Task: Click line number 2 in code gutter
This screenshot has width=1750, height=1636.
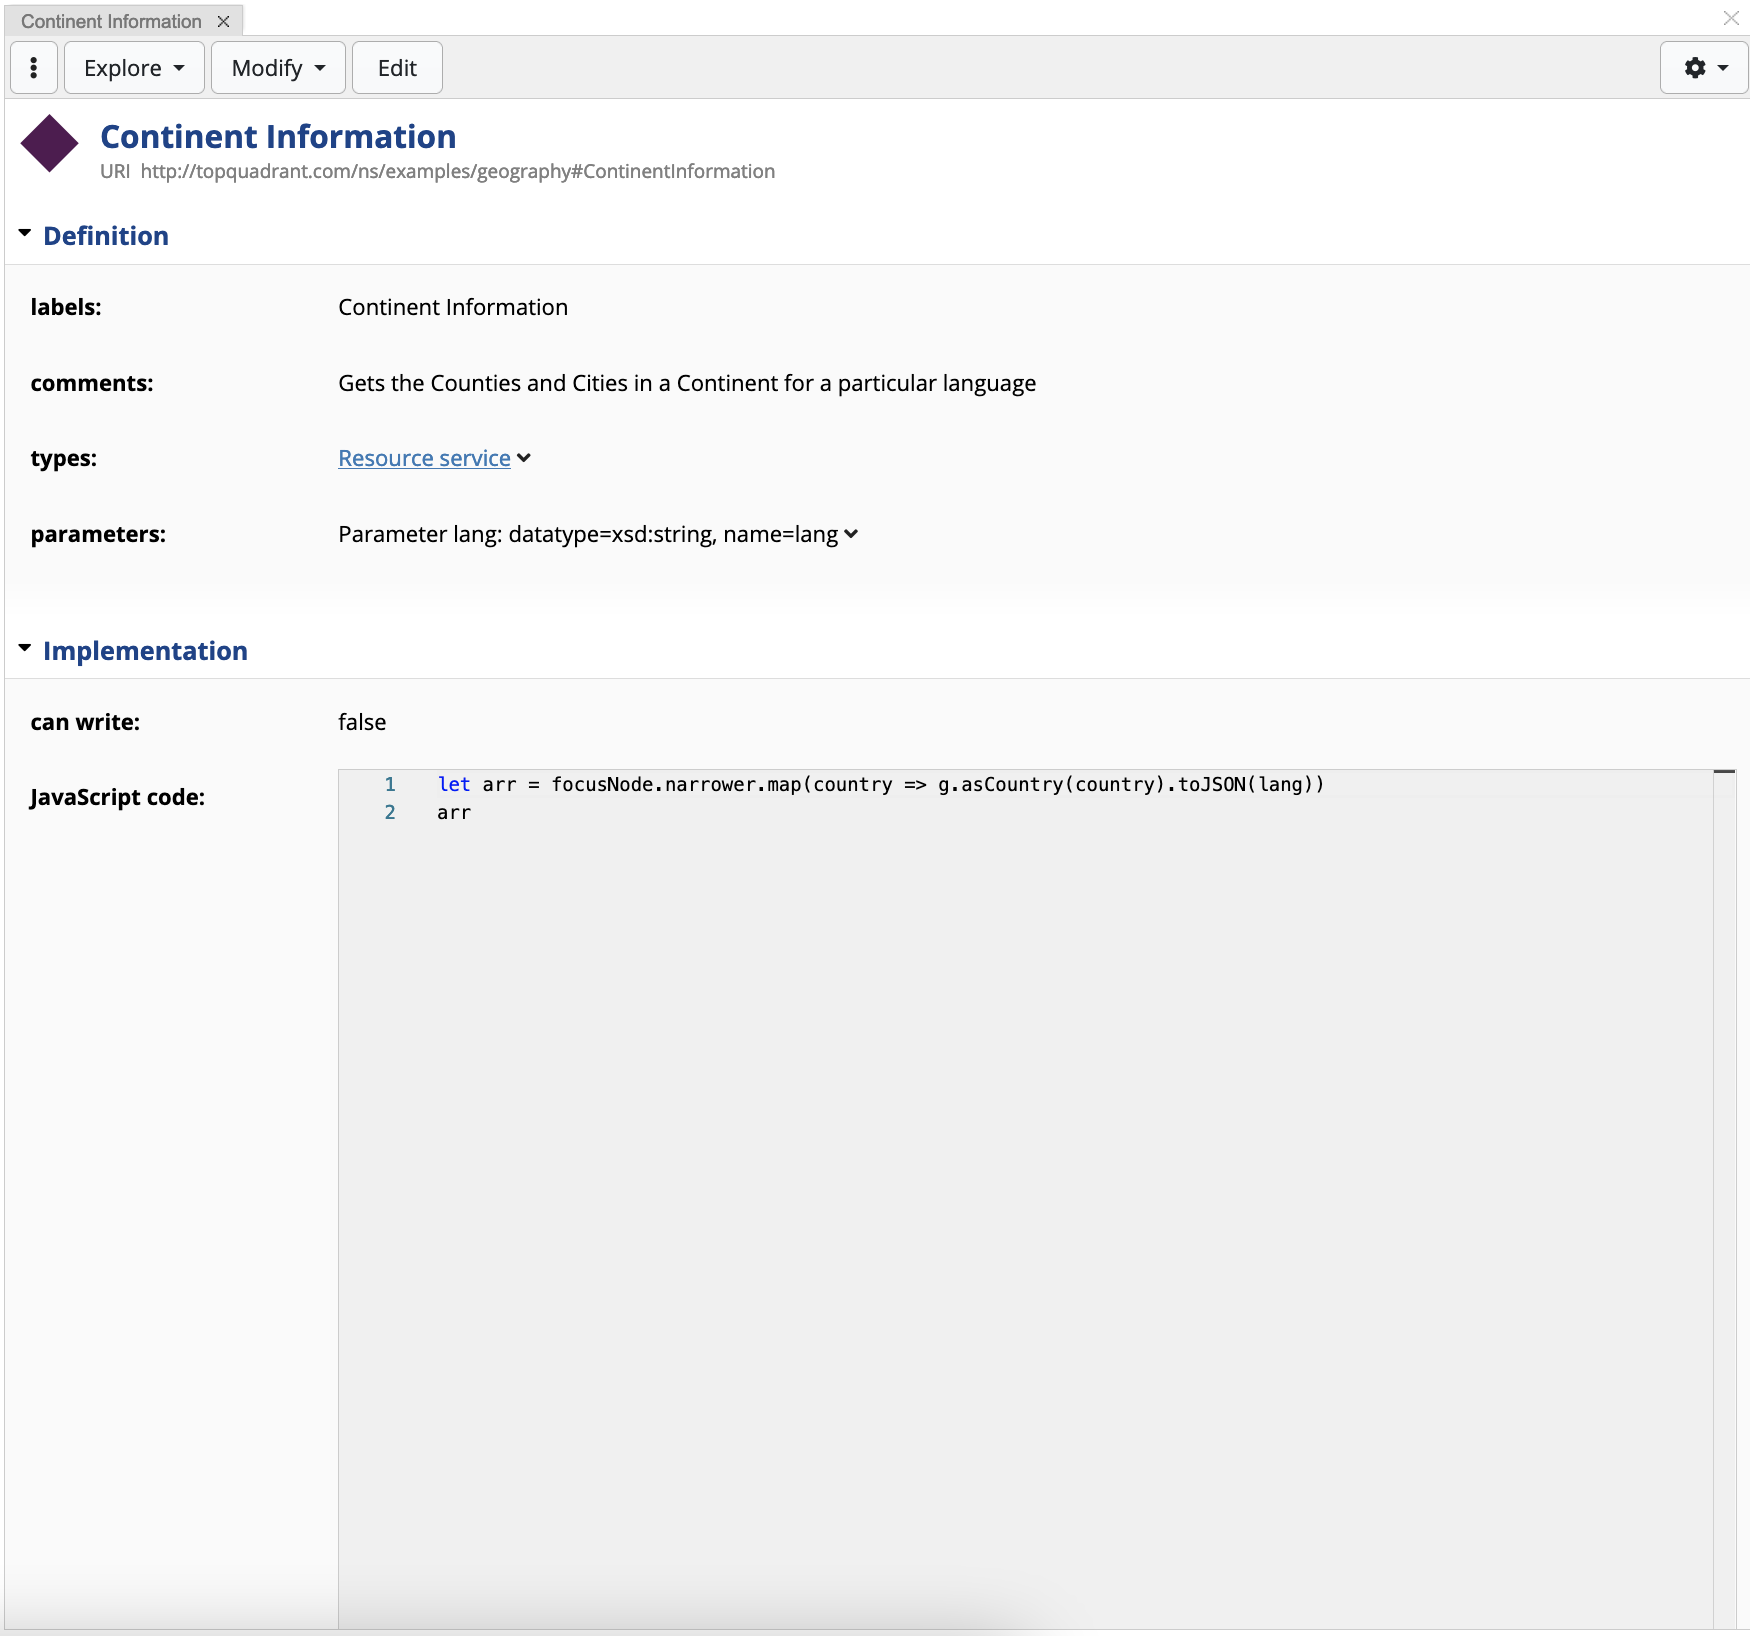Action: click(390, 812)
